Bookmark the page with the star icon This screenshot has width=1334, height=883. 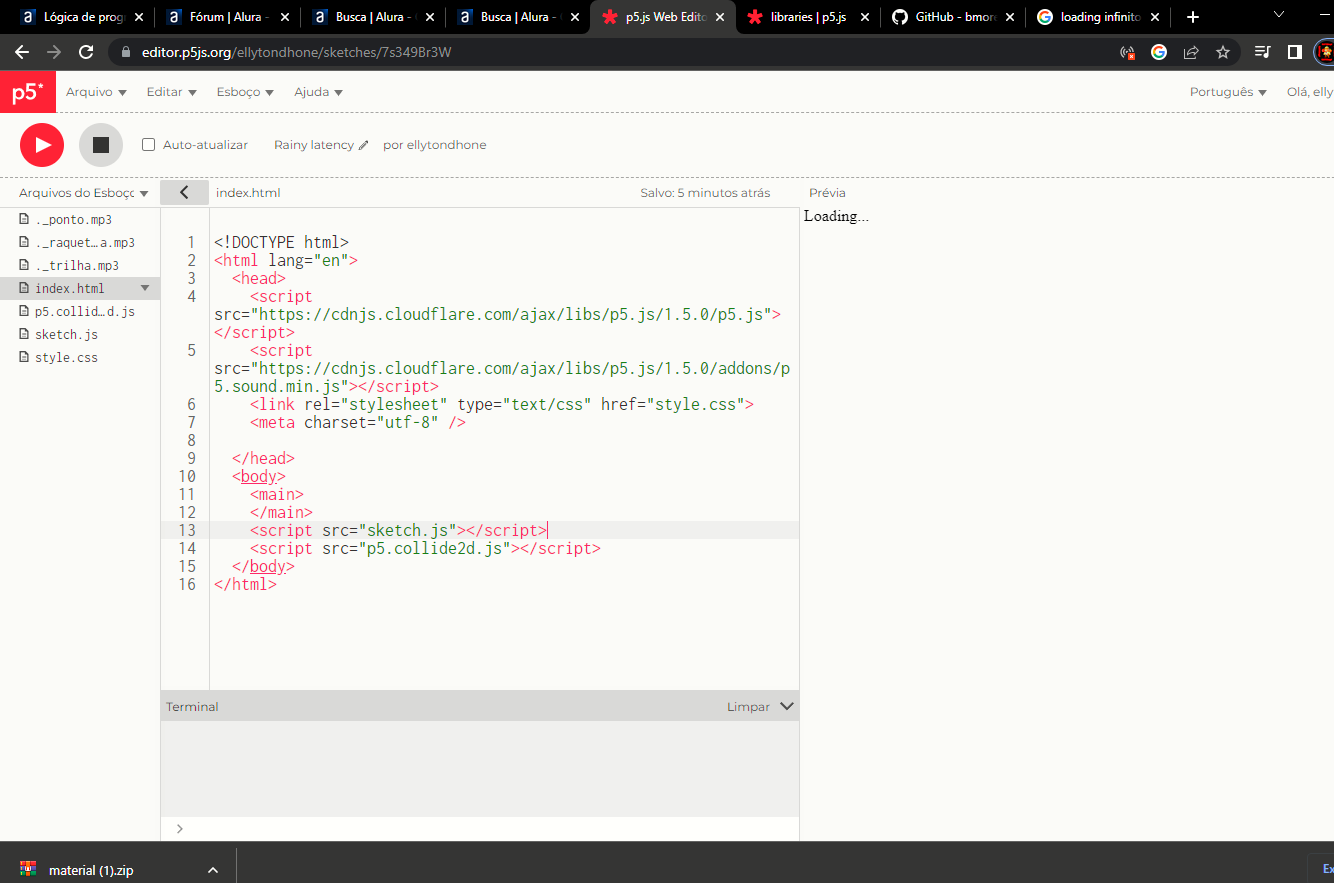1222,52
